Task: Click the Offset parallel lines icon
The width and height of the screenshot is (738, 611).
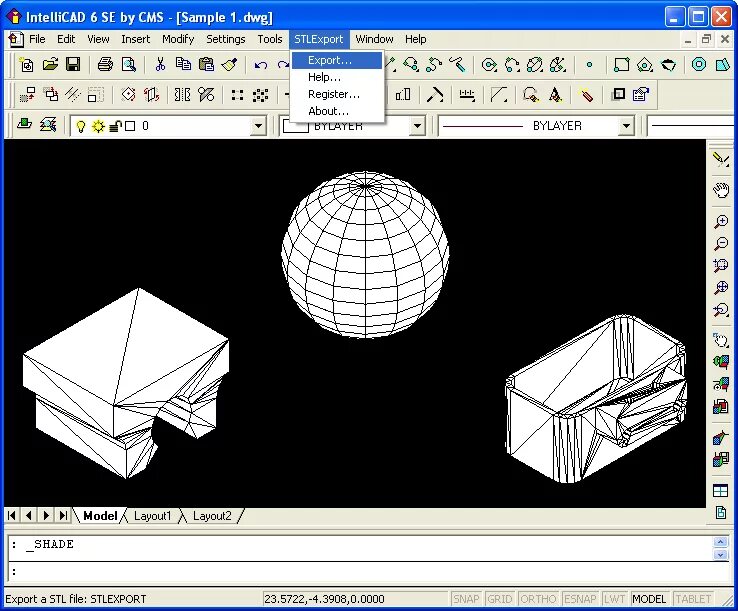Action: click(x=73, y=95)
